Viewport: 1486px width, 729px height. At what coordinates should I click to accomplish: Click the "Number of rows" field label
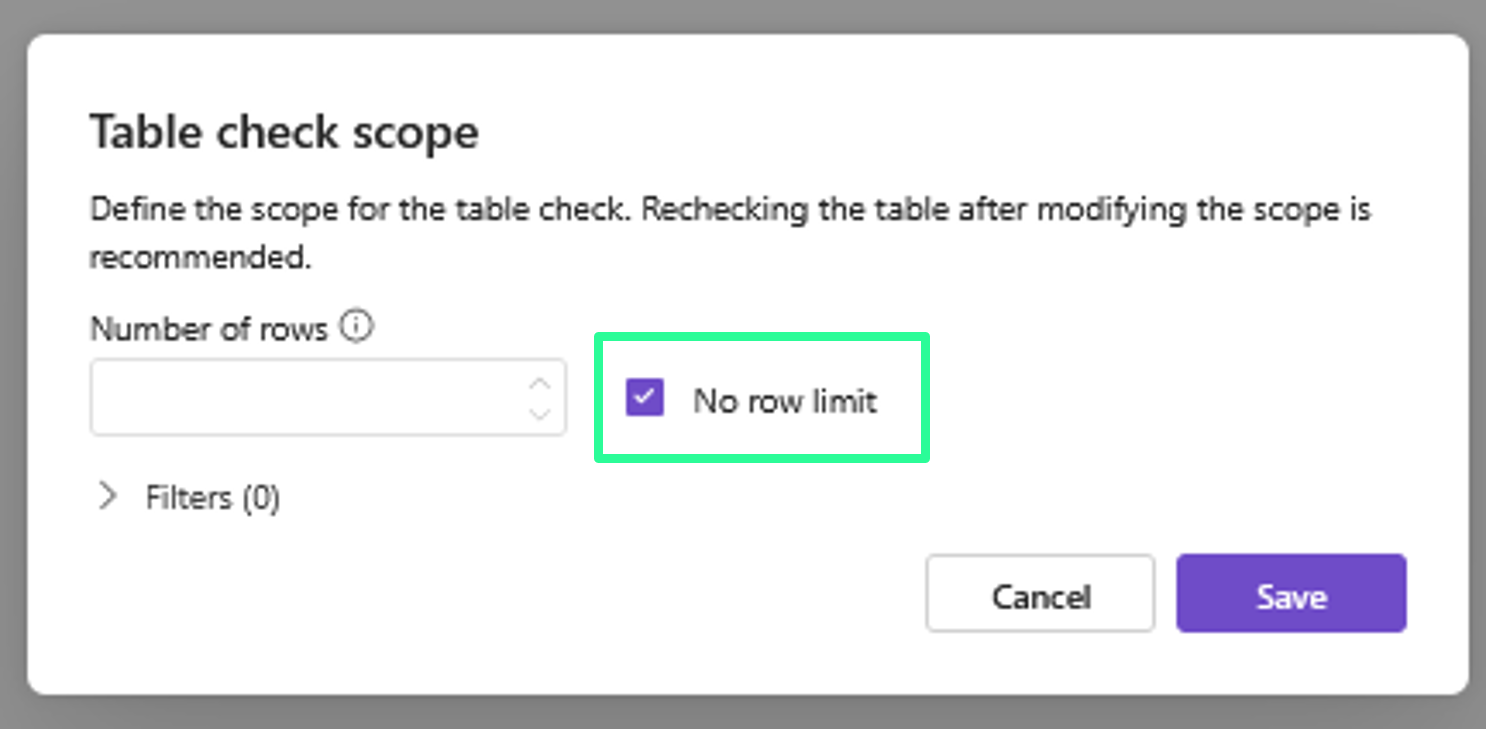coord(208,329)
